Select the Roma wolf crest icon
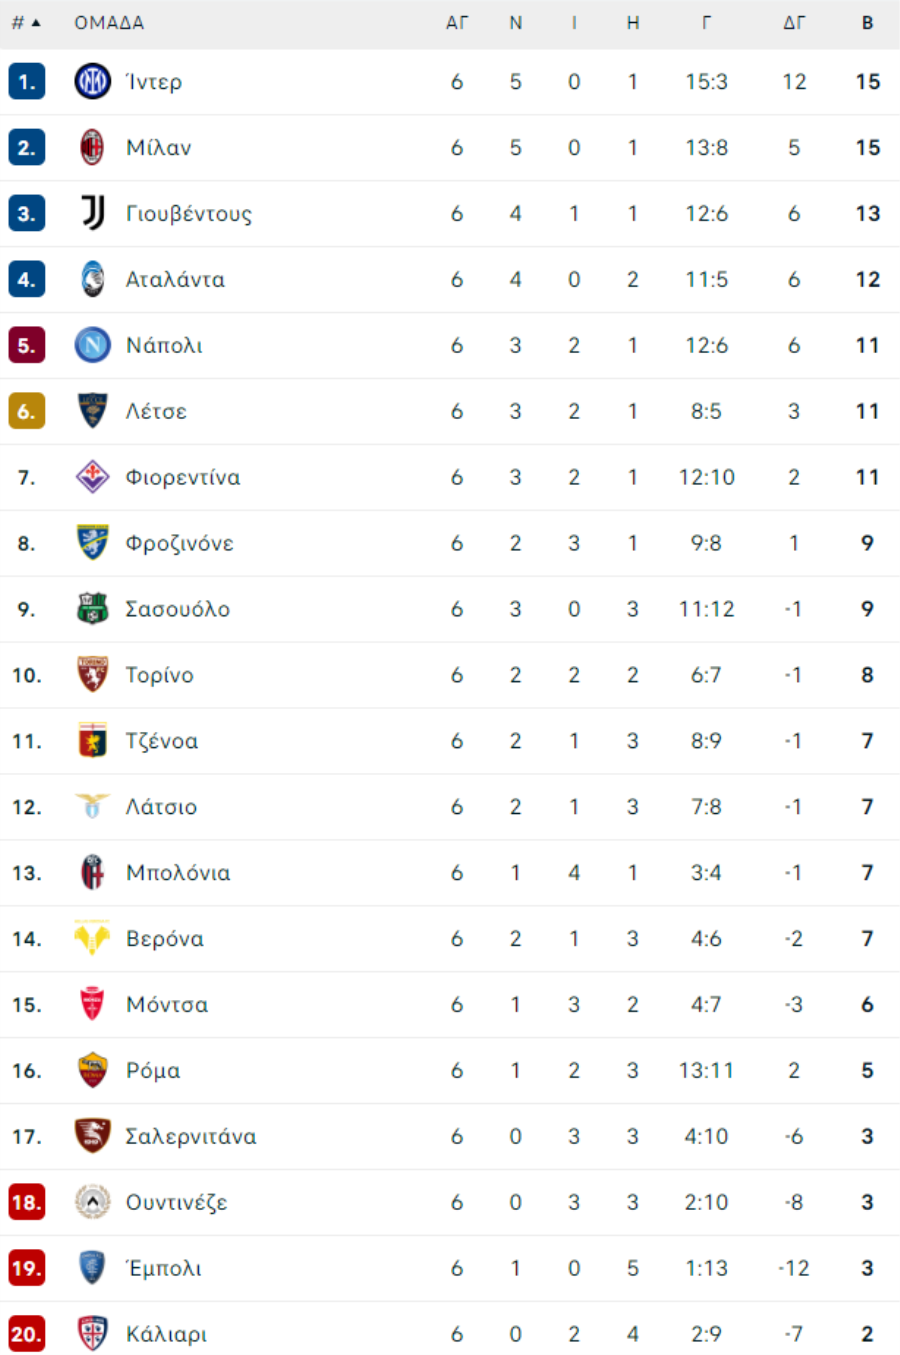The height and width of the screenshot is (1355, 900). point(92,1071)
